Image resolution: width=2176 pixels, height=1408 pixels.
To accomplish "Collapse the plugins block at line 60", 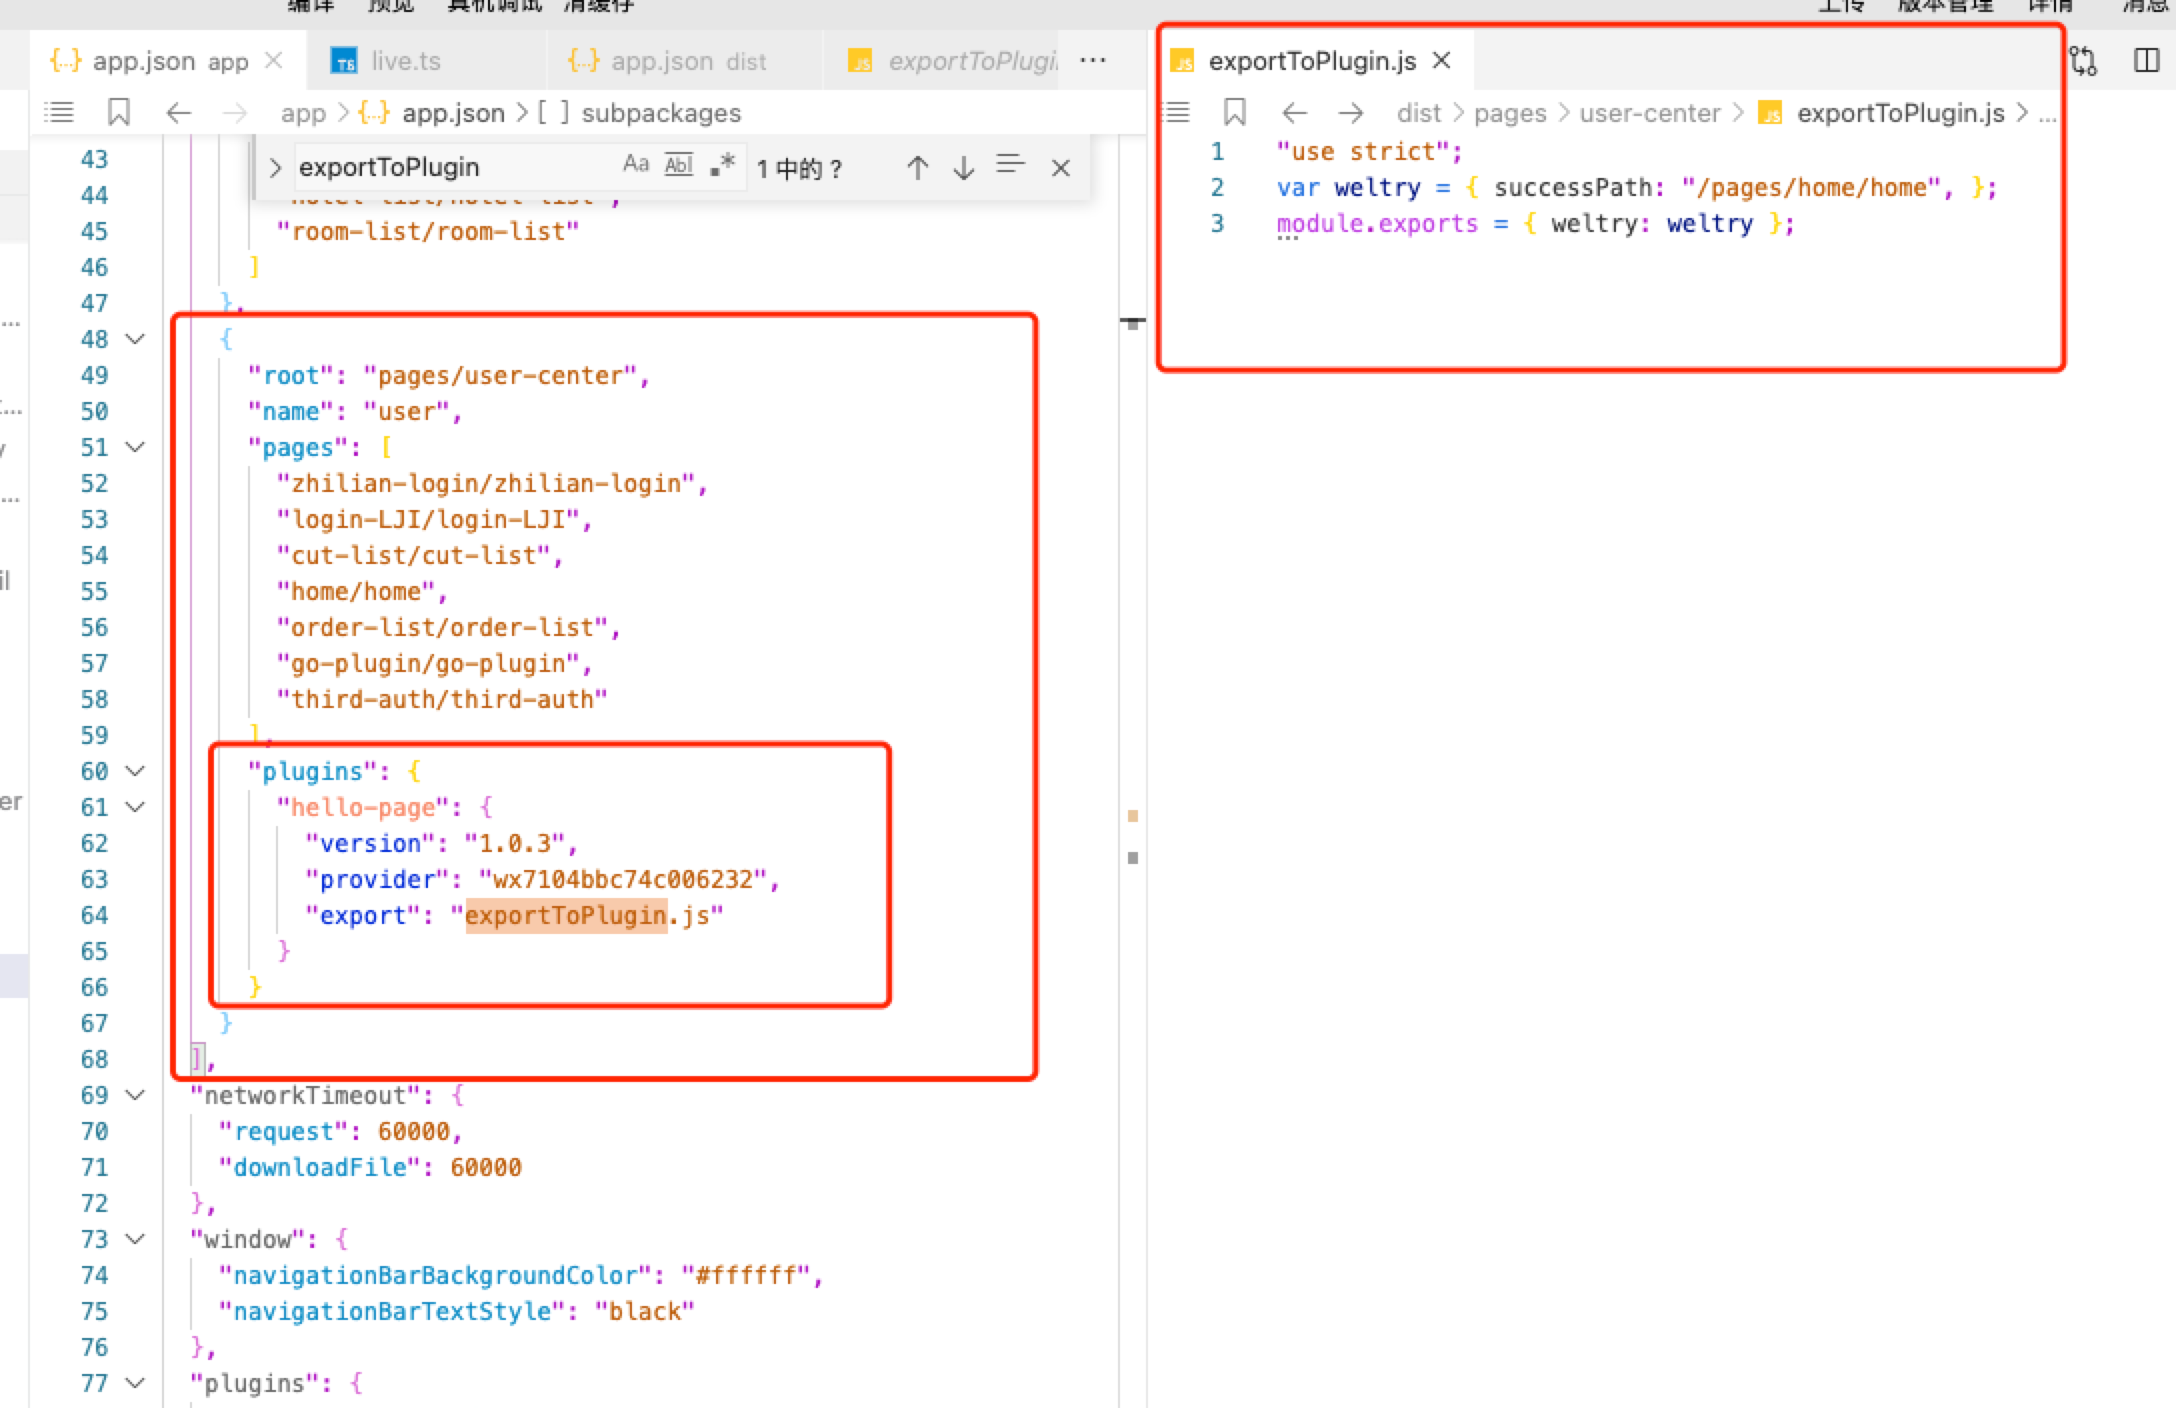I will pyautogui.click(x=135, y=771).
